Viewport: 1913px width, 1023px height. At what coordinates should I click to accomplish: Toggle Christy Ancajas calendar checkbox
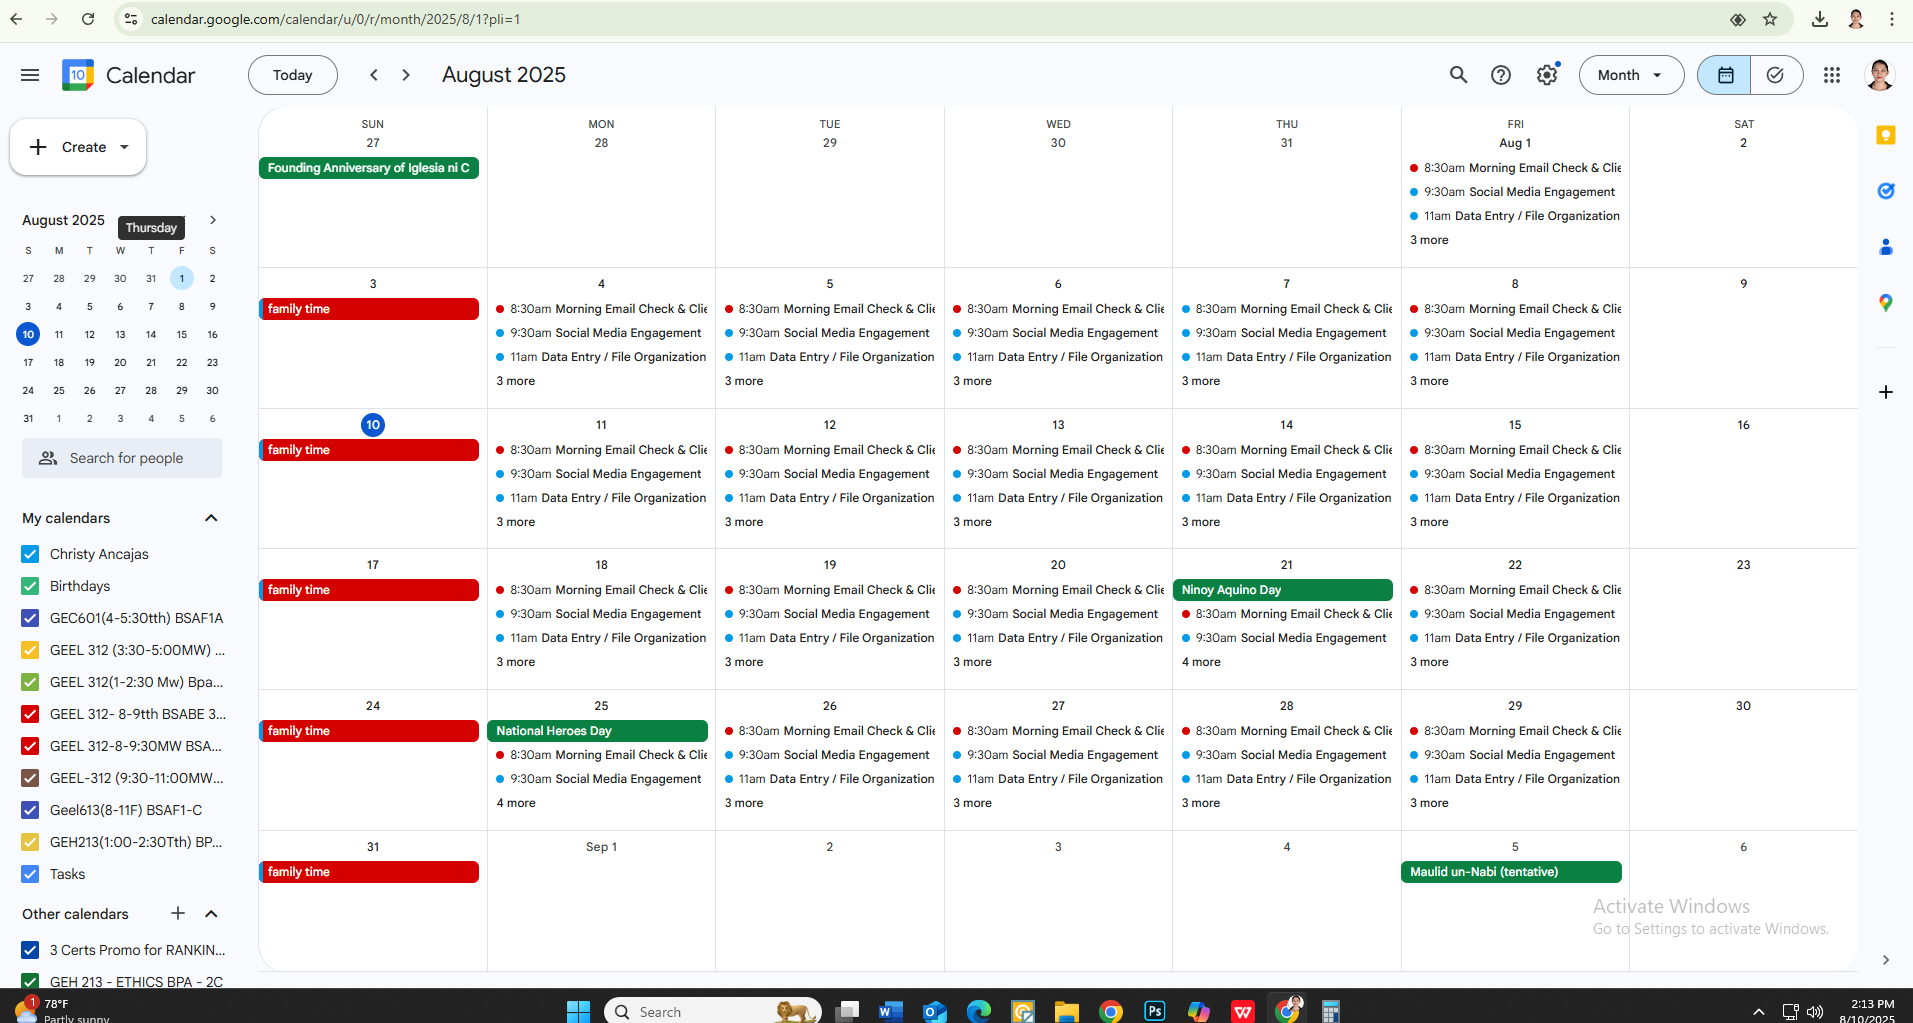click(x=30, y=554)
